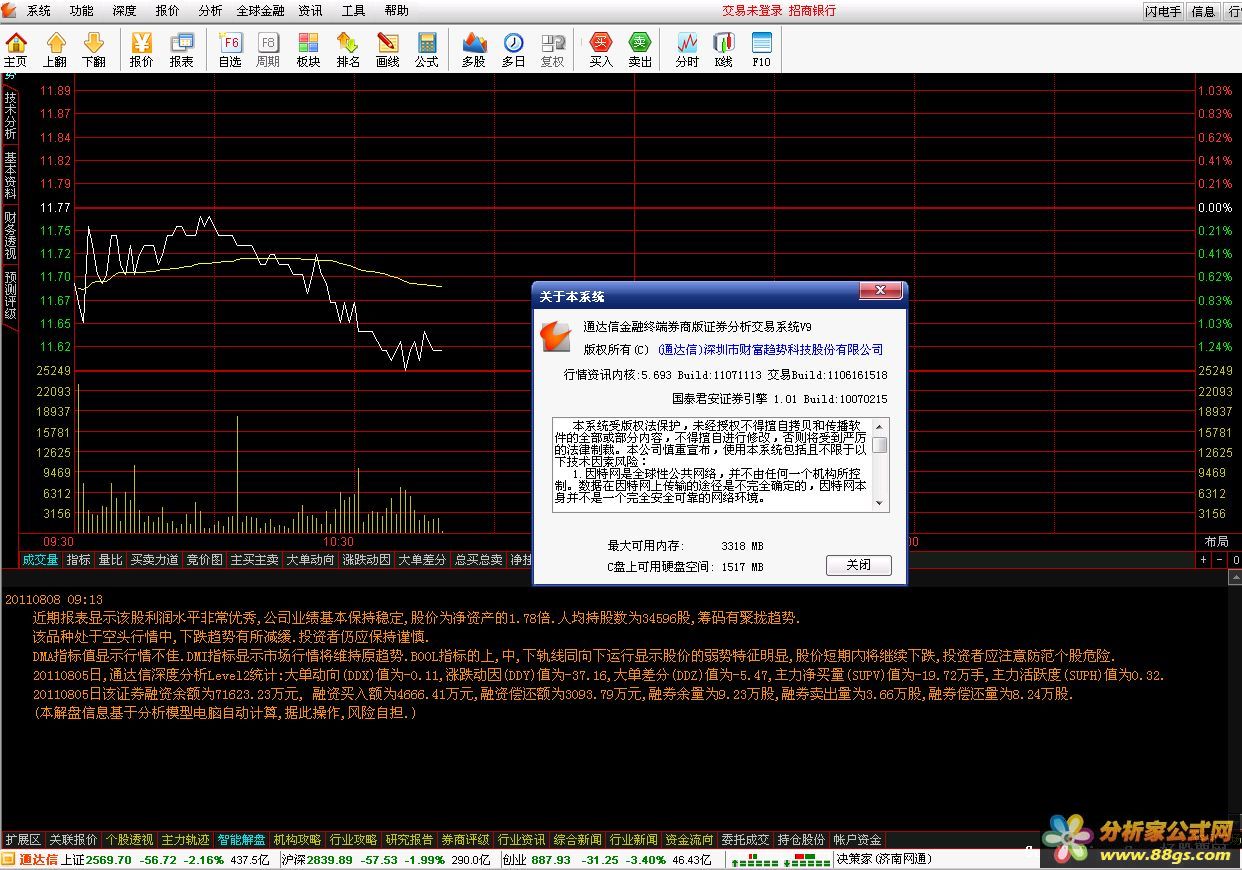This screenshot has height=870, width=1242.
Task: Open 报价 quotes icon
Action: (x=142, y=50)
